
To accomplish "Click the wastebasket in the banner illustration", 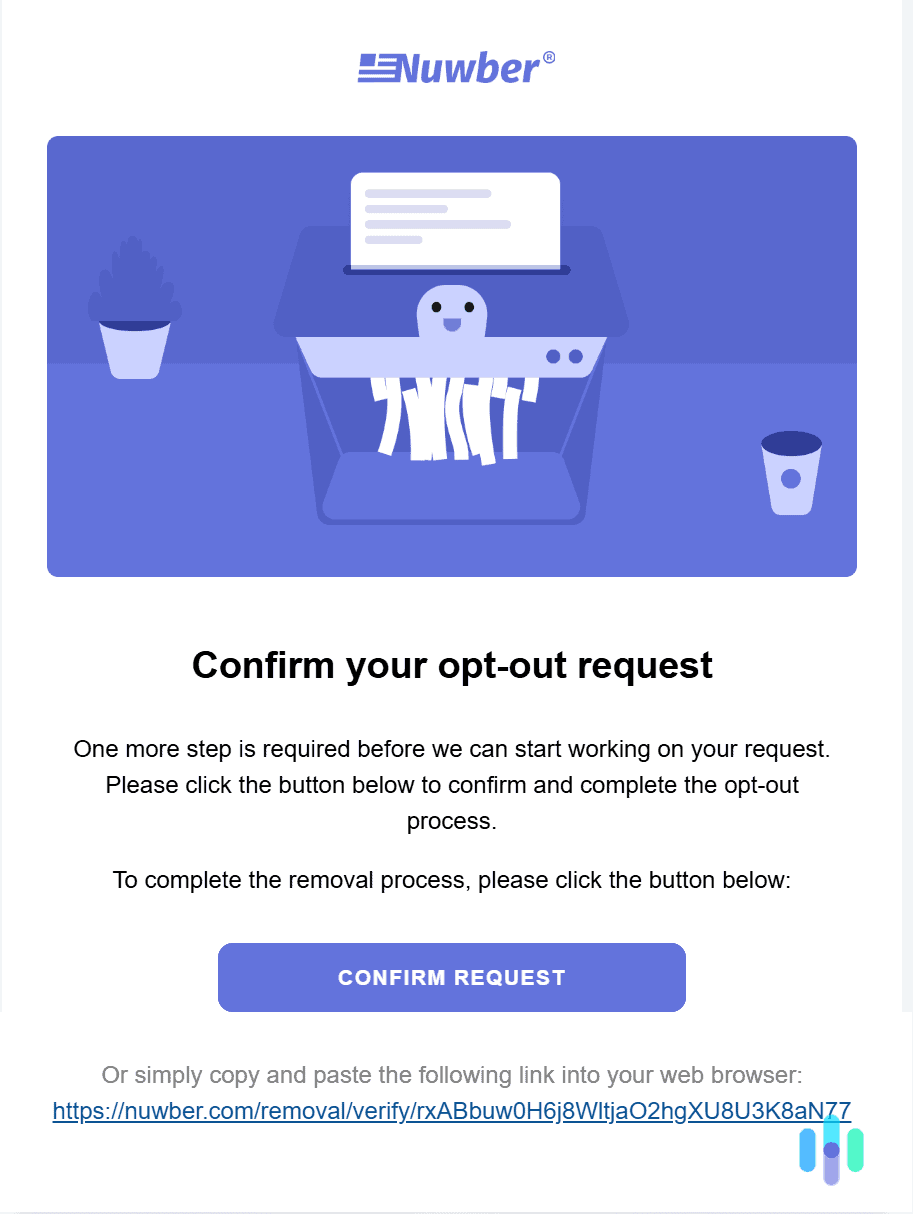I will (791, 470).
